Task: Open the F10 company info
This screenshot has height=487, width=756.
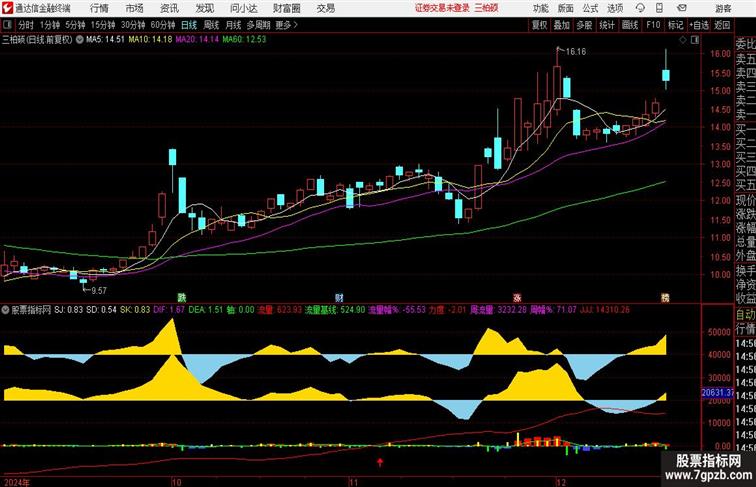Action: (x=653, y=25)
